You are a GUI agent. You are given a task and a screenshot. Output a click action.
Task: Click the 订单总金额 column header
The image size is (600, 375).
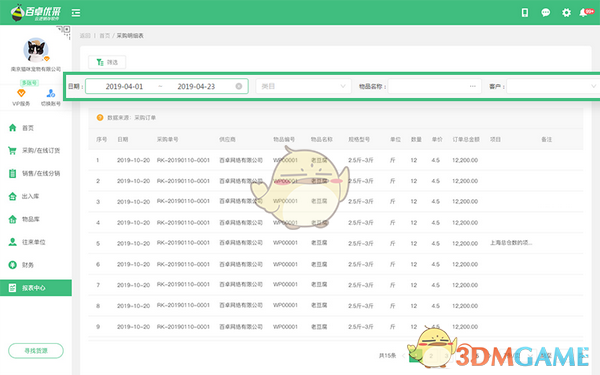pos(466,139)
